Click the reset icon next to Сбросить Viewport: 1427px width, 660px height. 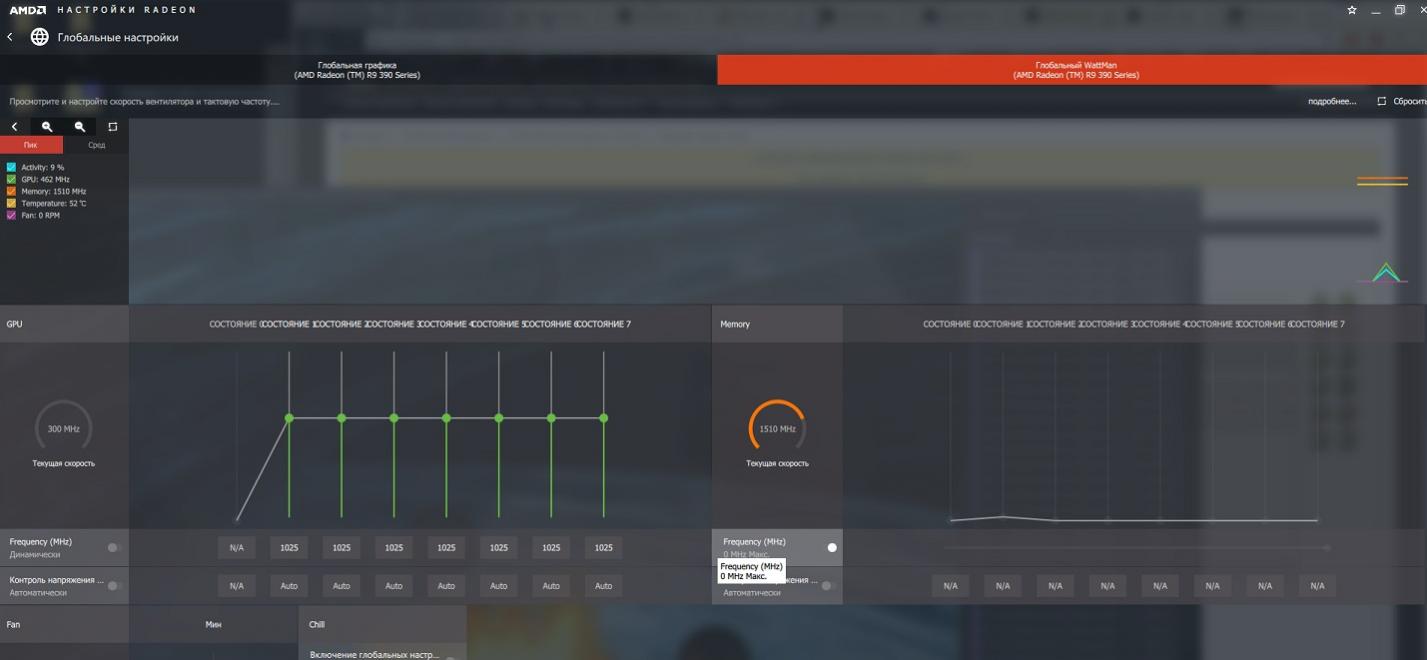pos(1381,101)
